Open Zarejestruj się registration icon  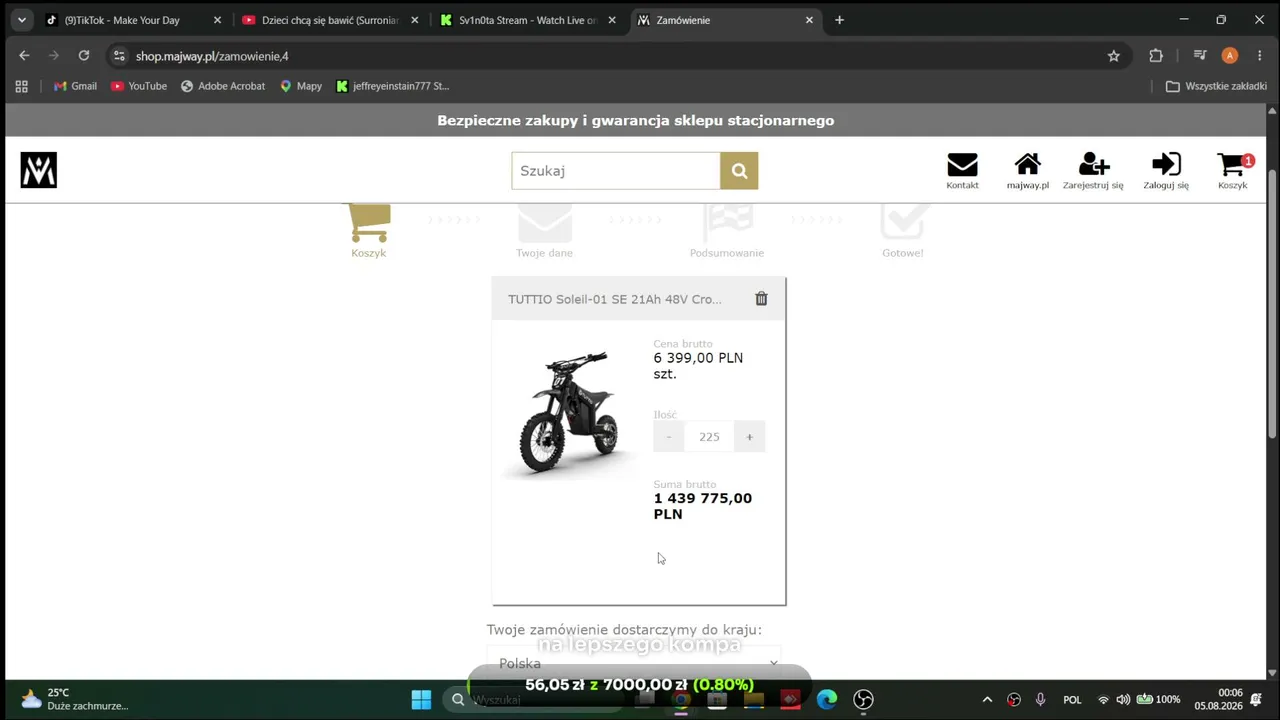point(1093,171)
